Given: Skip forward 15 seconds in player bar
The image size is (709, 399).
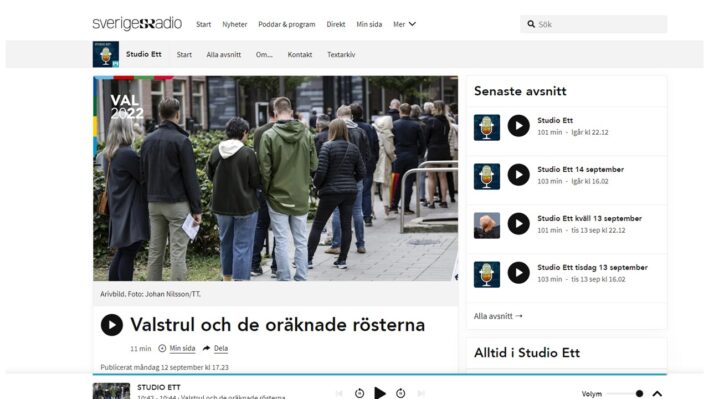Looking at the screenshot, I should pyautogui.click(x=401, y=393).
